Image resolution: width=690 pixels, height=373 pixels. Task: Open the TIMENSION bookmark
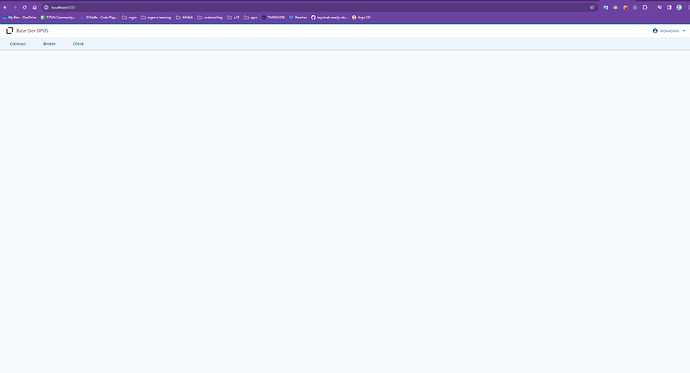coord(273,18)
